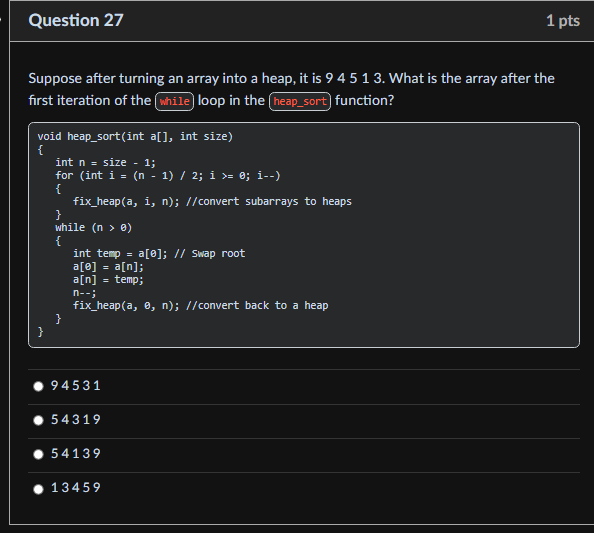Image resolution: width=594 pixels, height=533 pixels.
Task: Select the answer option 1 3 4 5 9
Action: pyautogui.click(x=38, y=489)
